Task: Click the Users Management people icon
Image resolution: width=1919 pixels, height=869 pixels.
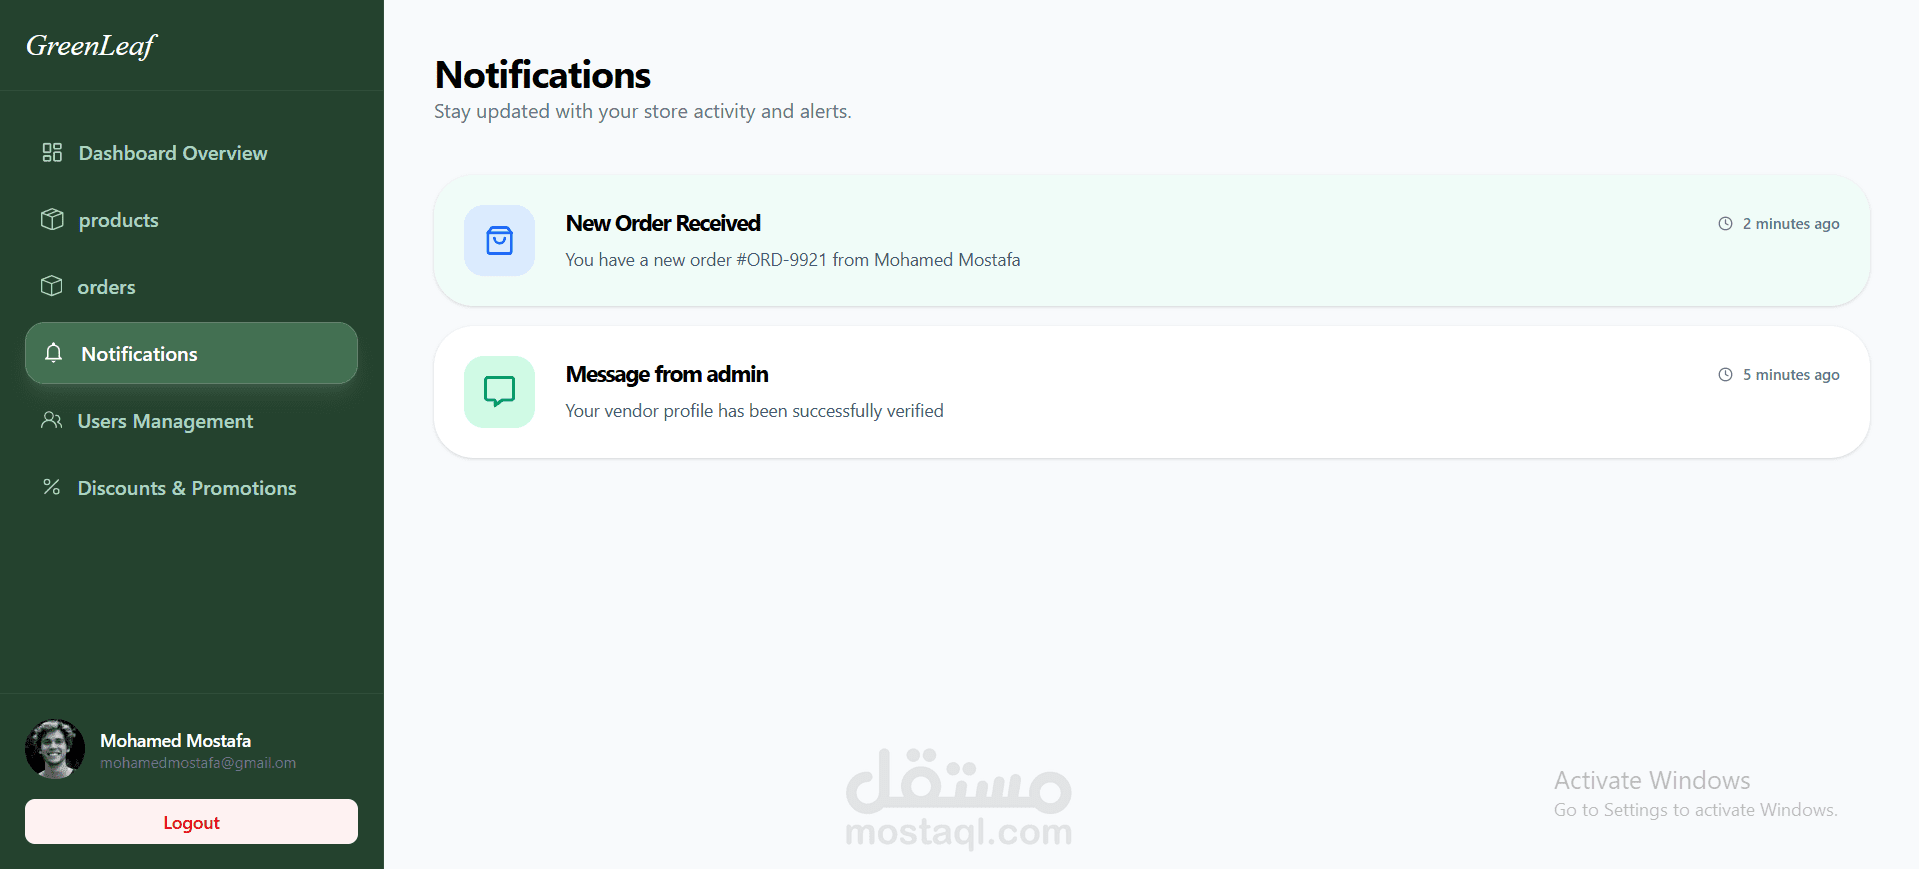Action: point(52,420)
